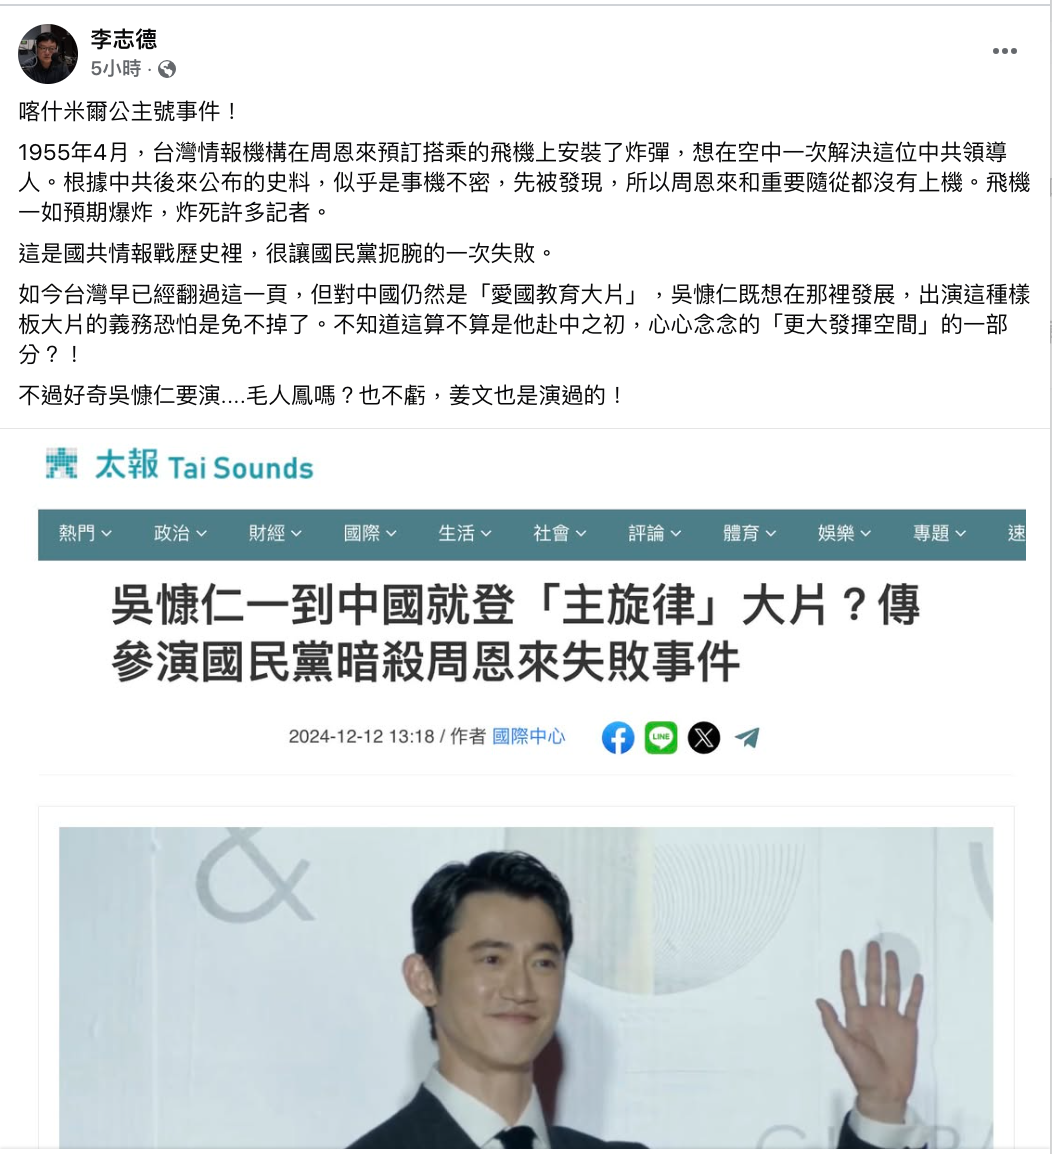The width and height of the screenshot is (1052, 1154).
Task: Expand the 政治 dropdown menu
Action: (x=180, y=533)
